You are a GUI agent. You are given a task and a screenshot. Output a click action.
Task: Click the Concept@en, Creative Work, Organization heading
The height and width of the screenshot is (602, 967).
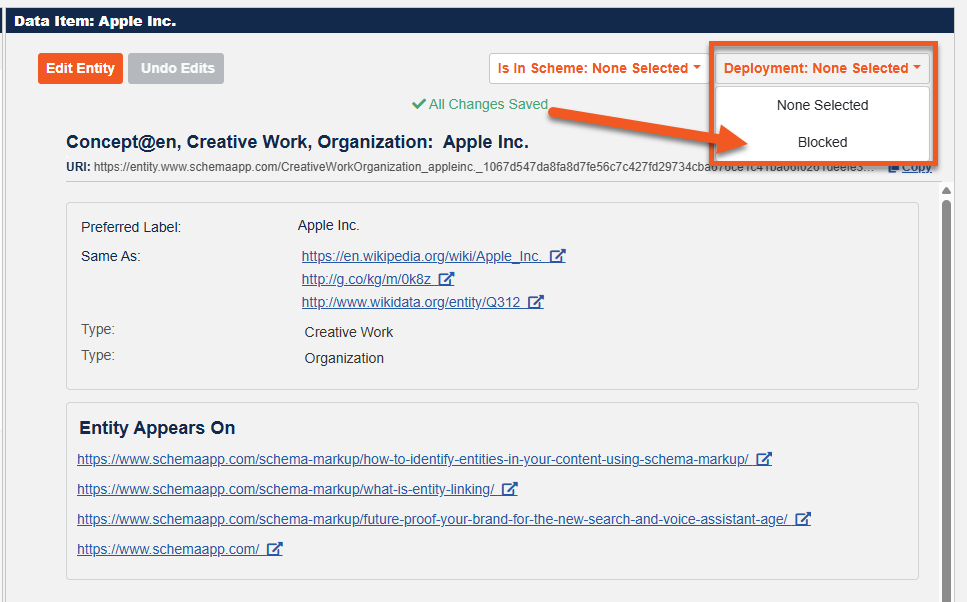point(297,142)
